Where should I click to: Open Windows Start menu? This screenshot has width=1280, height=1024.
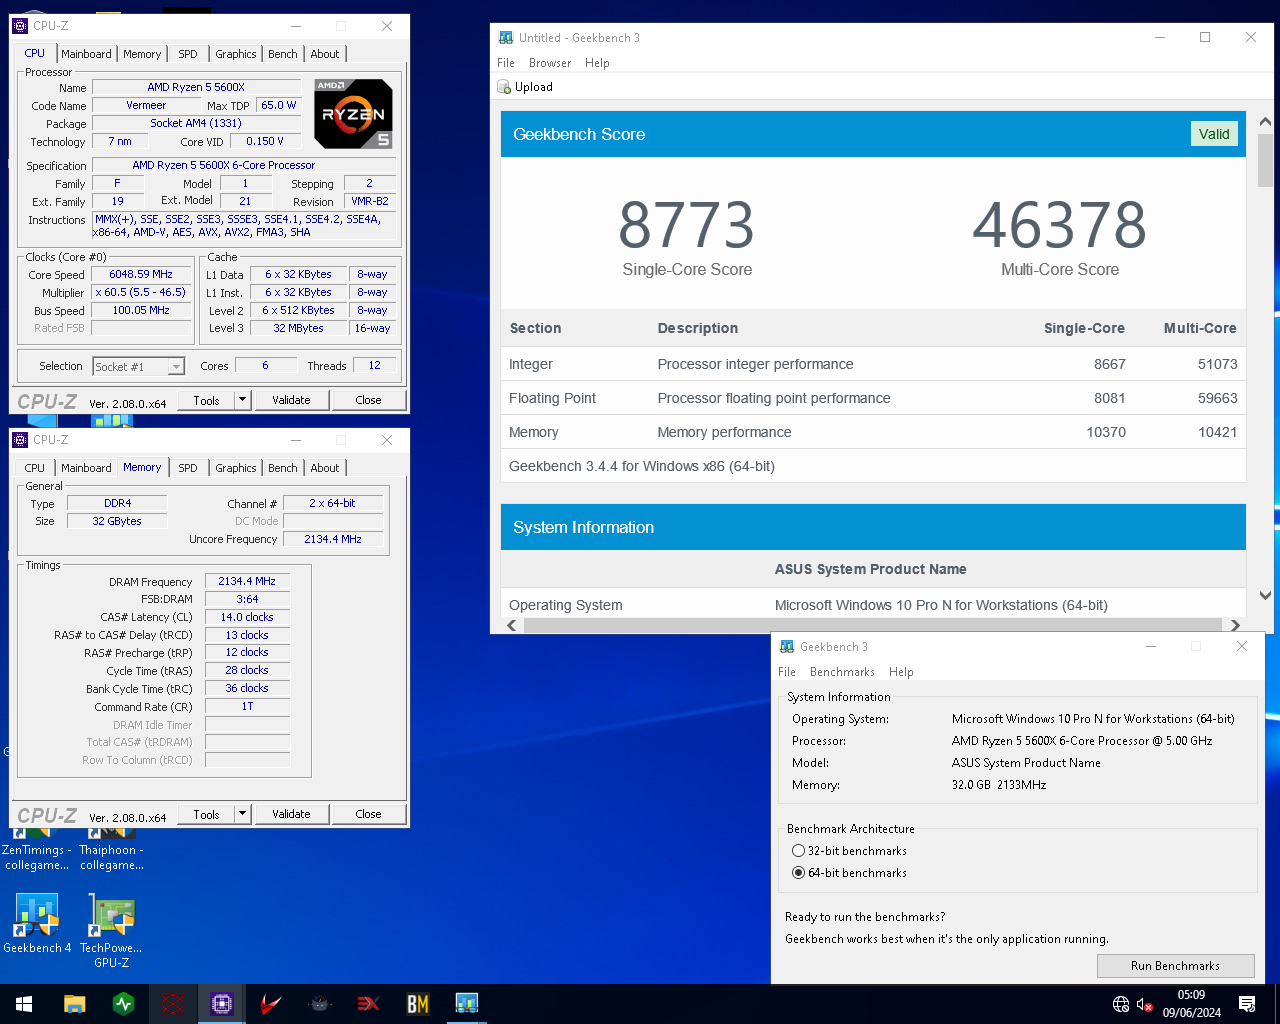[x=24, y=1003]
